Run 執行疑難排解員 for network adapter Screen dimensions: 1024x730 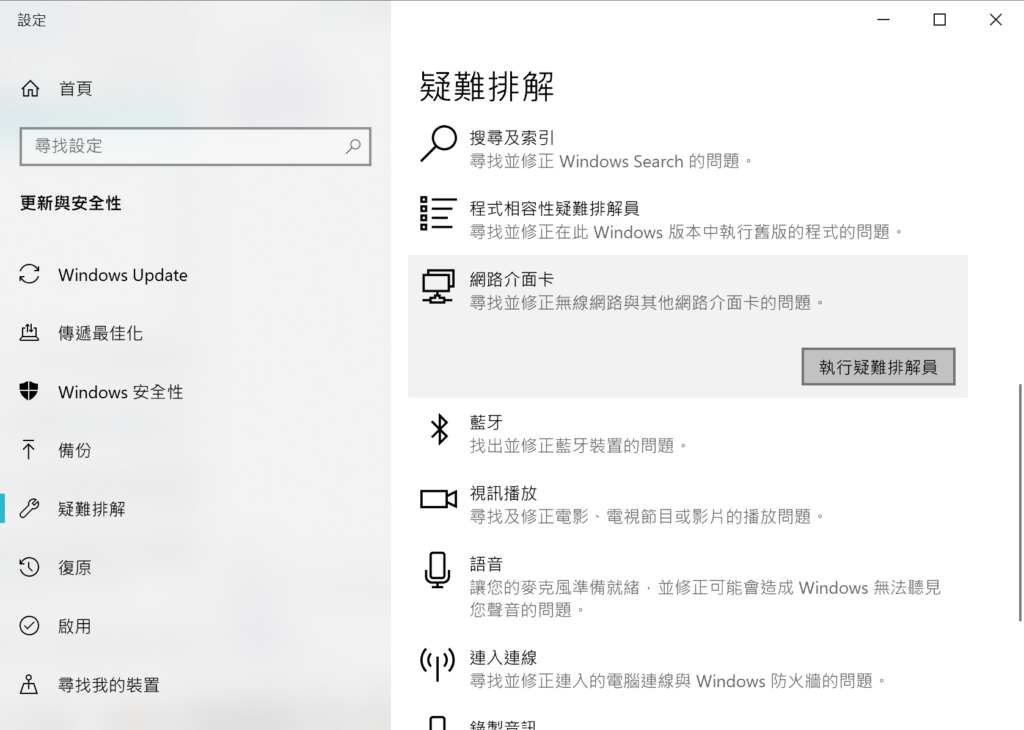point(878,367)
